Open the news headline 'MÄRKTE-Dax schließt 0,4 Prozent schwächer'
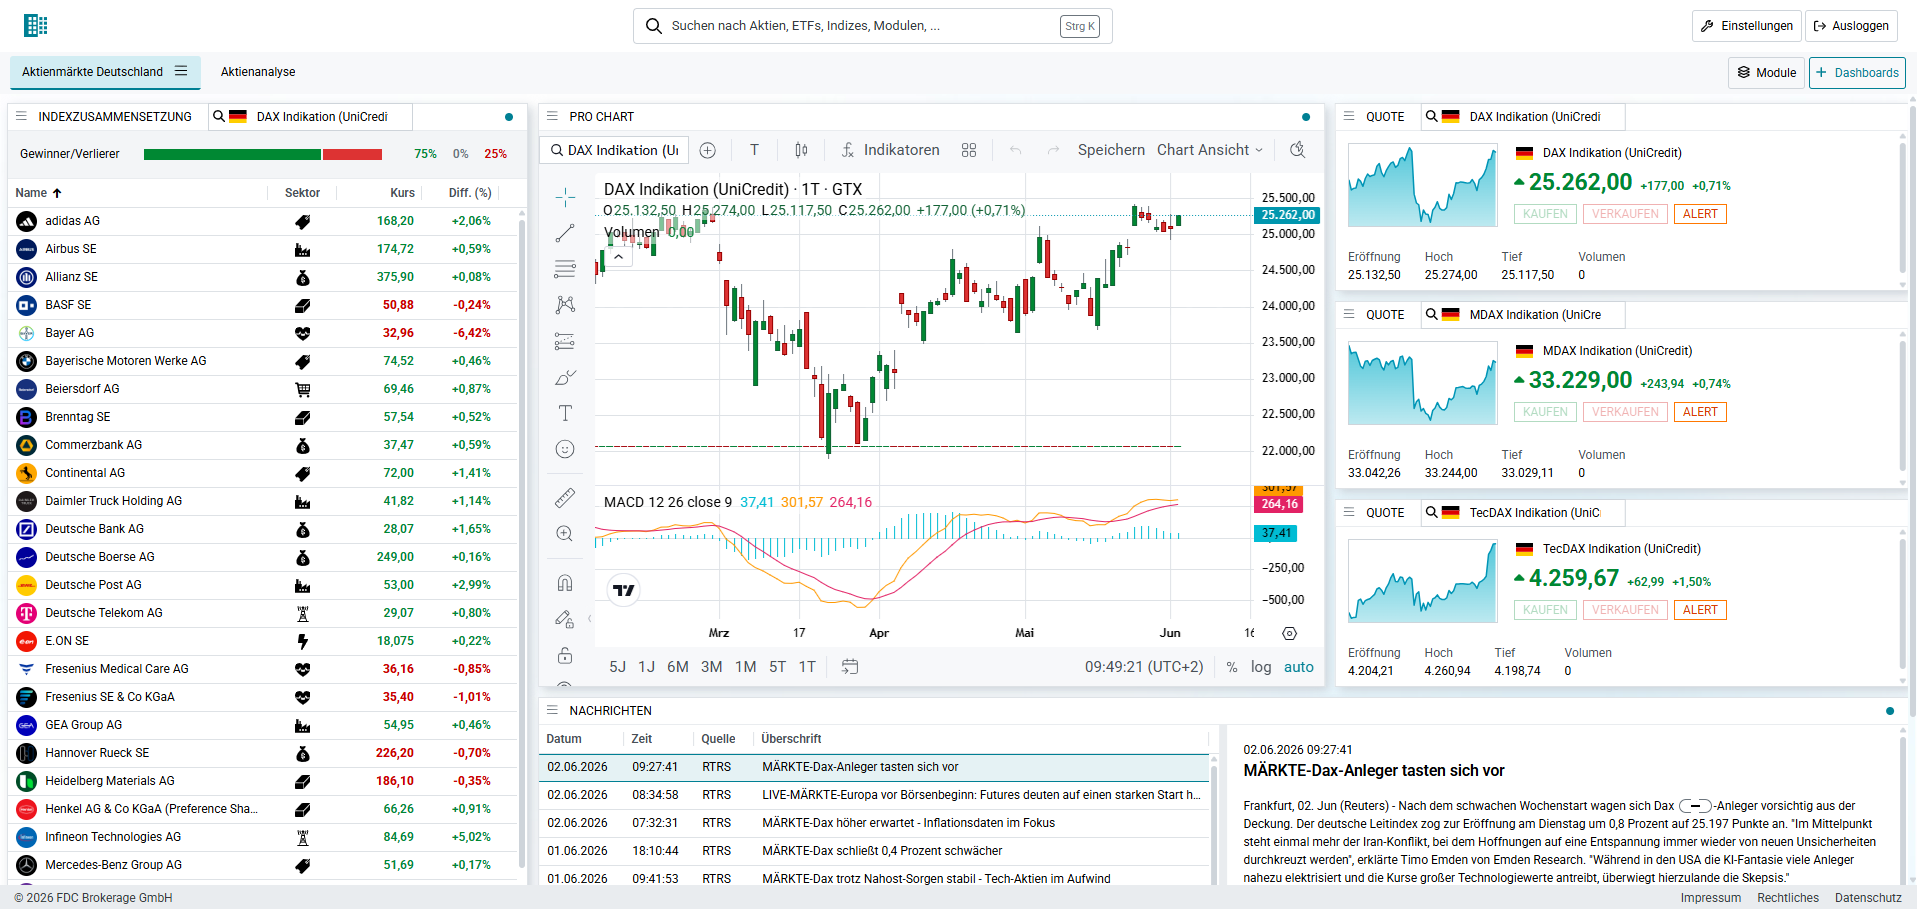This screenshot has height=909, width=1917. tap(882, 851)
